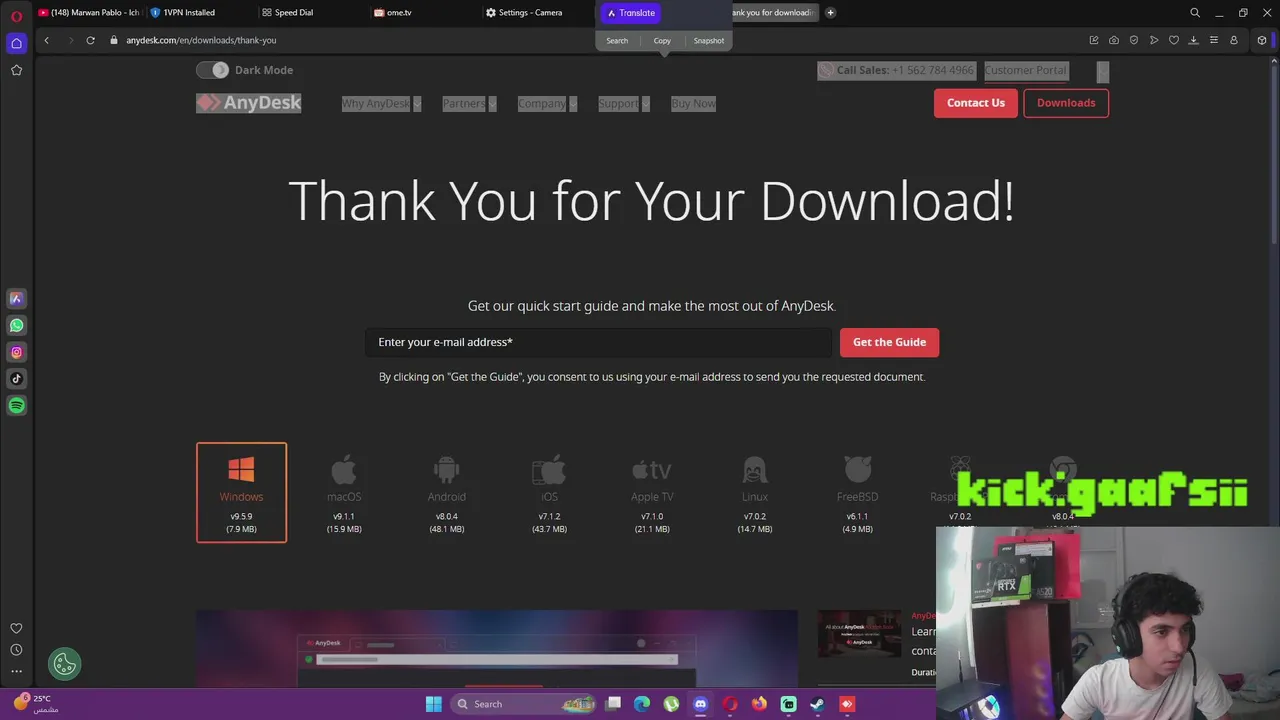
Task: Open Spotify in the sidebar
Action: coord(16,405)
